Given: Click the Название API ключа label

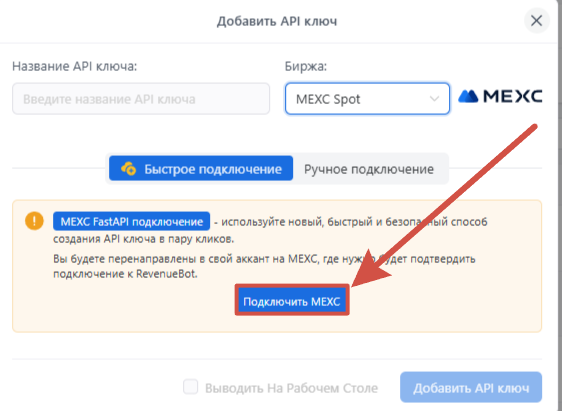Looking at the screenshot, I should coord(75,66).
